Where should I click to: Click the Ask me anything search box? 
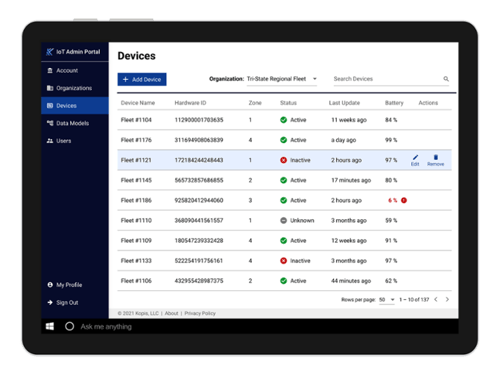(x=106, y=327)
